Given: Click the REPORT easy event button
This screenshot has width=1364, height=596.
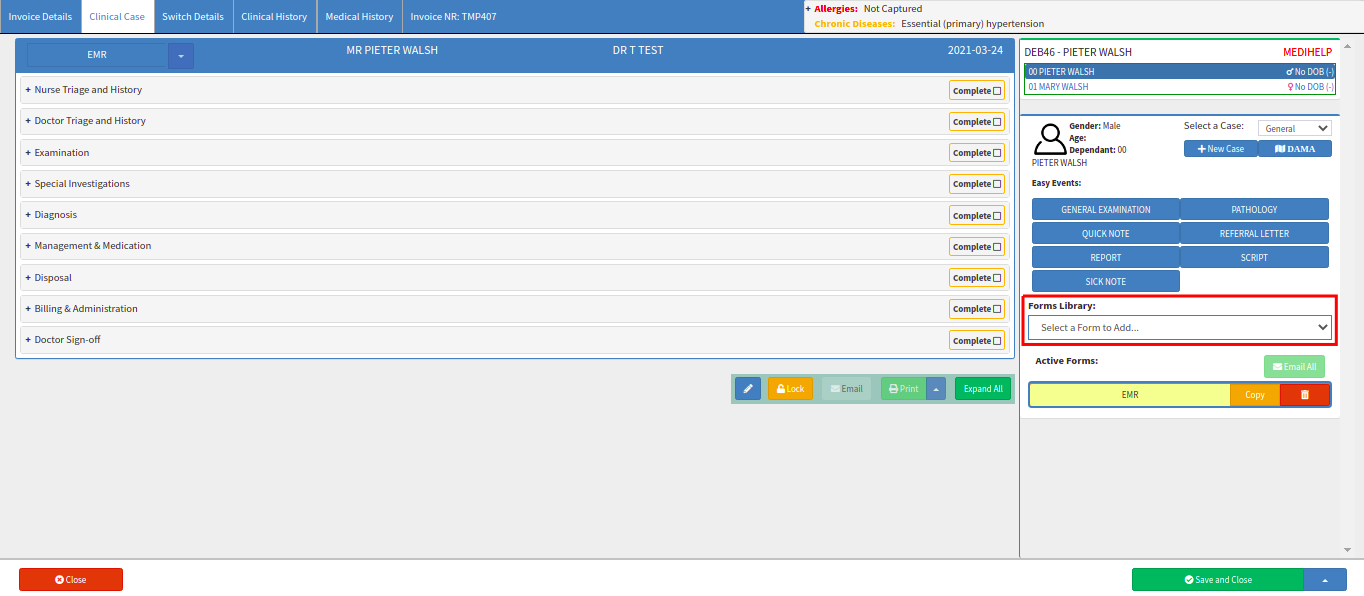Looking at the screenshot, I should pos(1106,257).
